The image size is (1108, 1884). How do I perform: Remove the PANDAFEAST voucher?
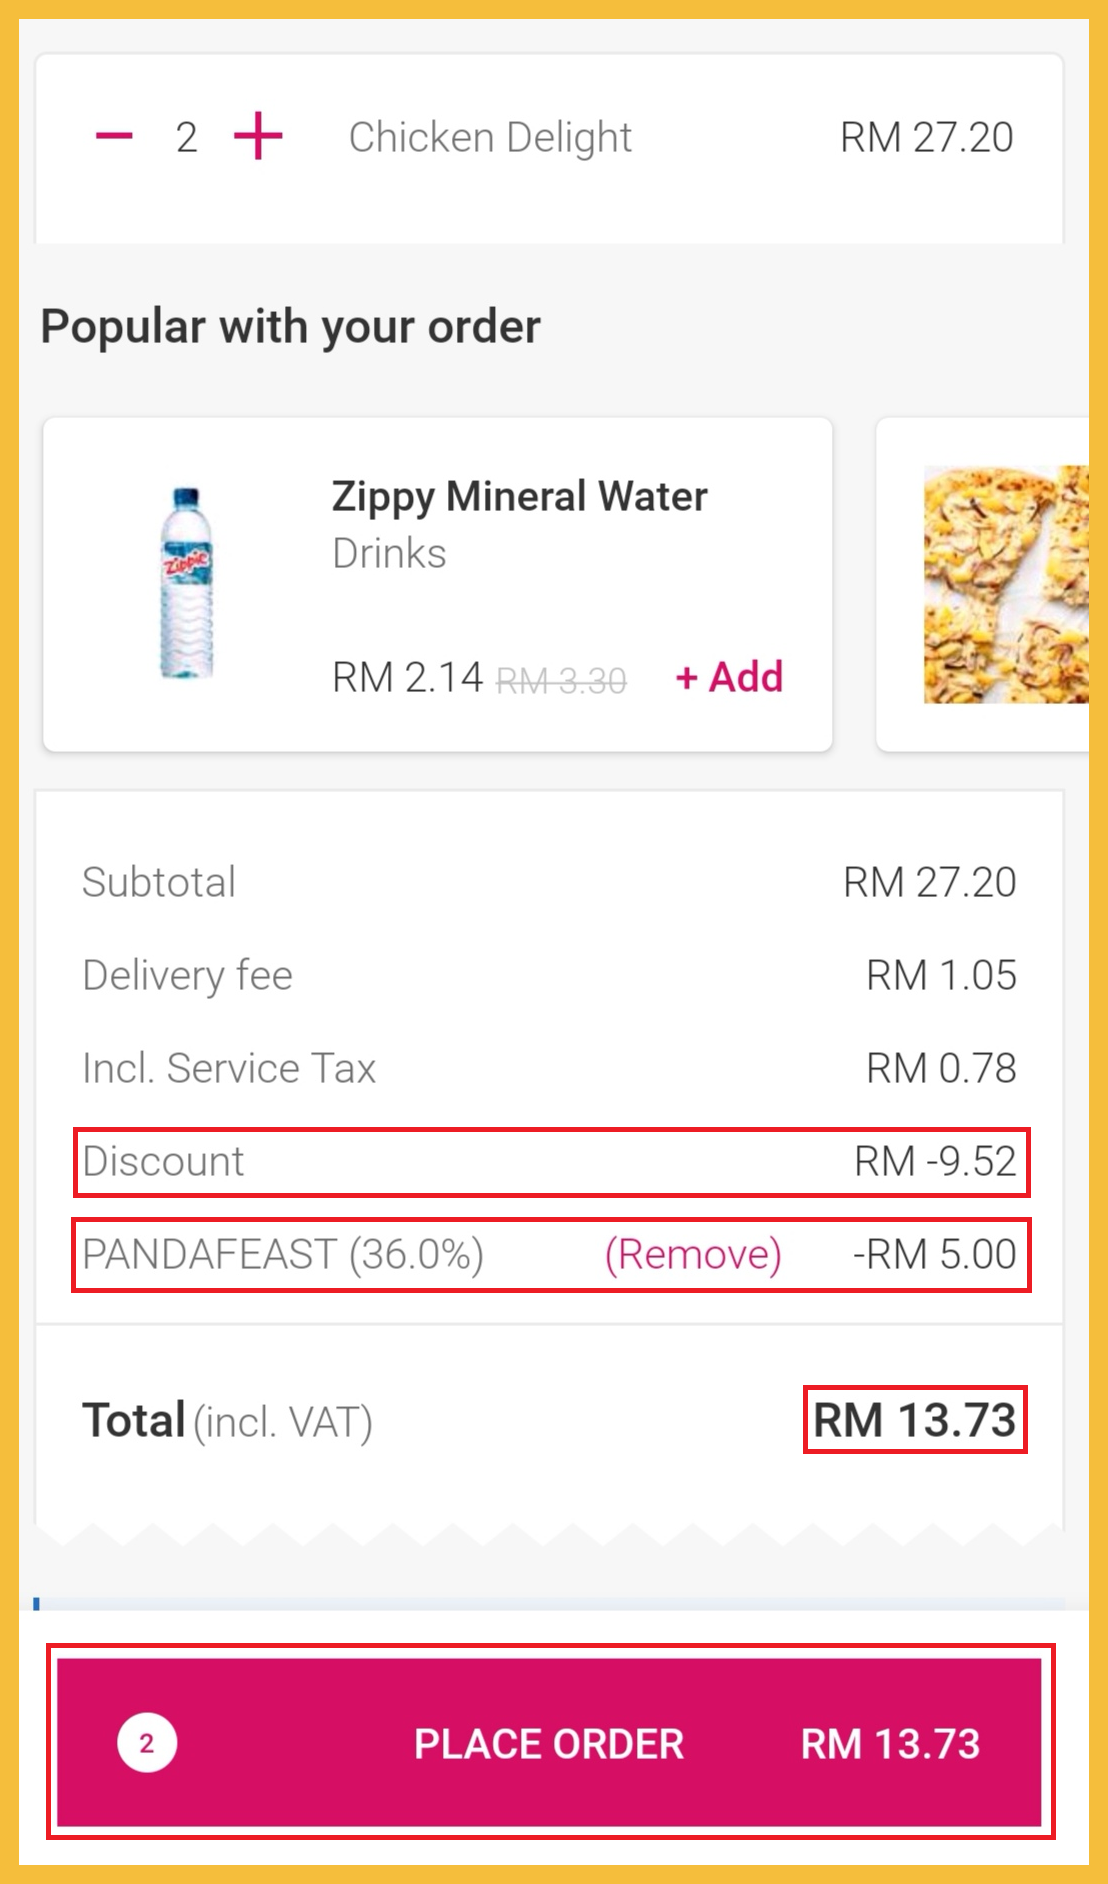point(693,1254)
